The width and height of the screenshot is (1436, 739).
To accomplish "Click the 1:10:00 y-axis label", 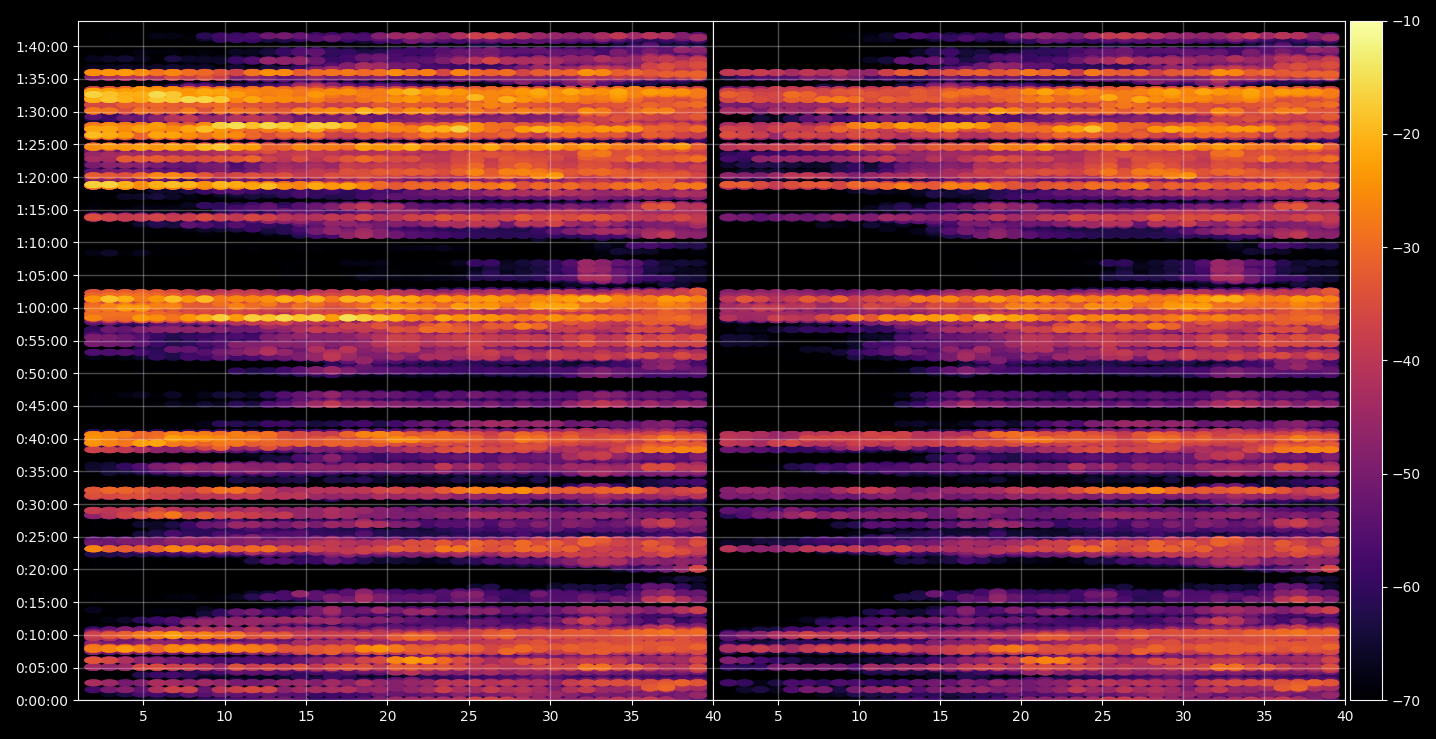I will coord(42,243).
